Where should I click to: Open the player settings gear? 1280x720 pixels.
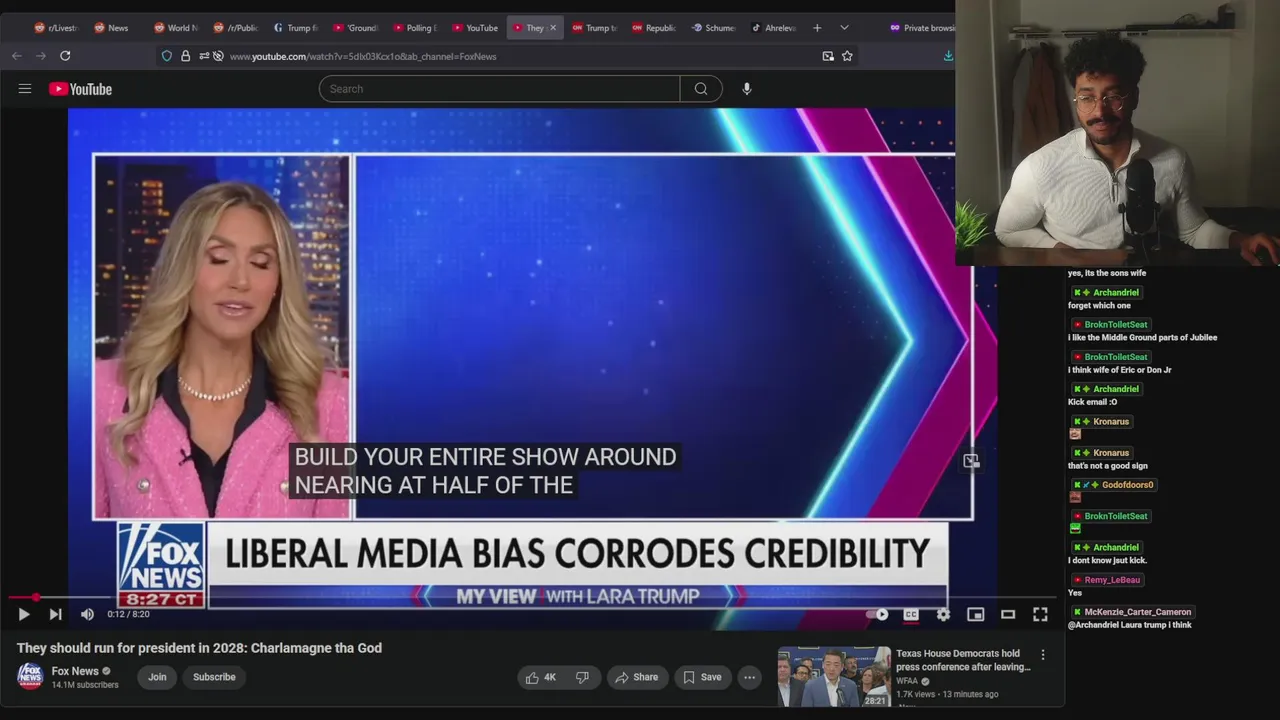point(943,614)
